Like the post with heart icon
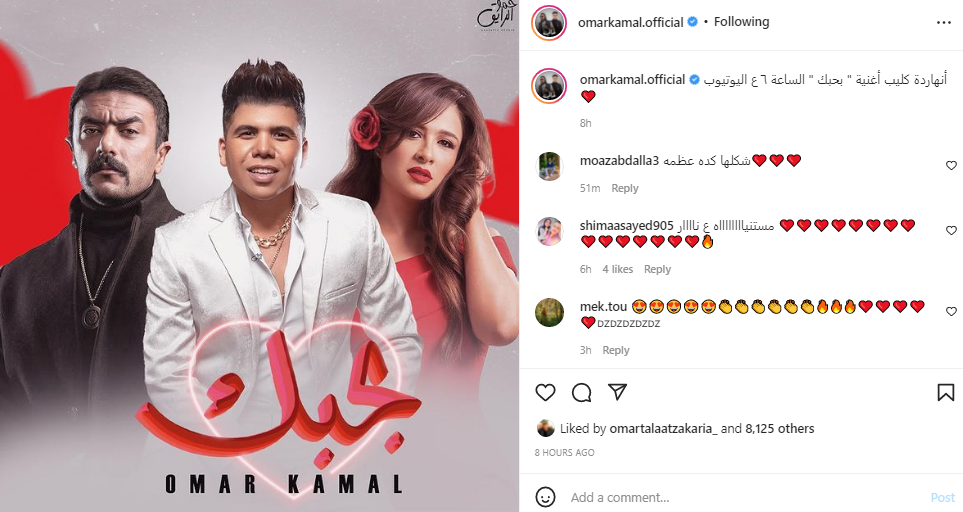963x512 pixels. (545, 392)
